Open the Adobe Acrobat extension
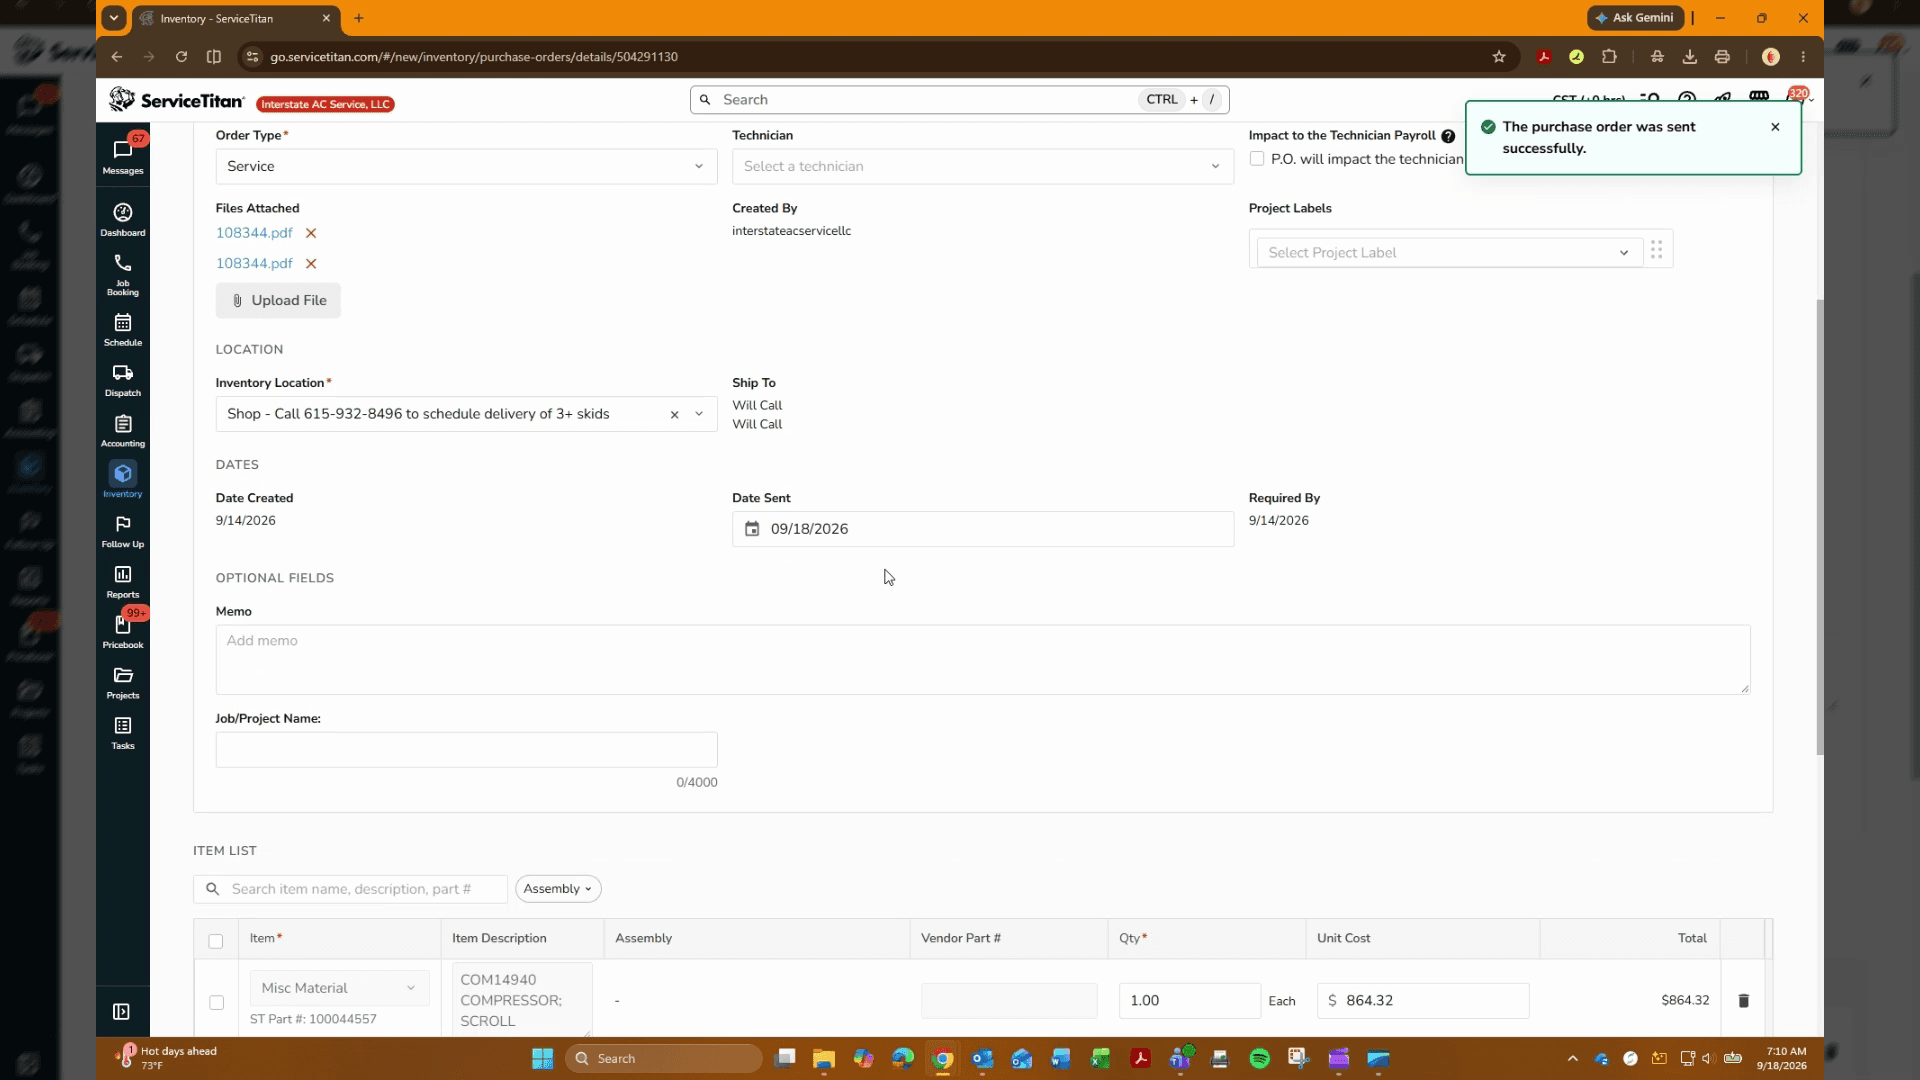This screenshot has height=1080, width=1920. point(1544,57)
